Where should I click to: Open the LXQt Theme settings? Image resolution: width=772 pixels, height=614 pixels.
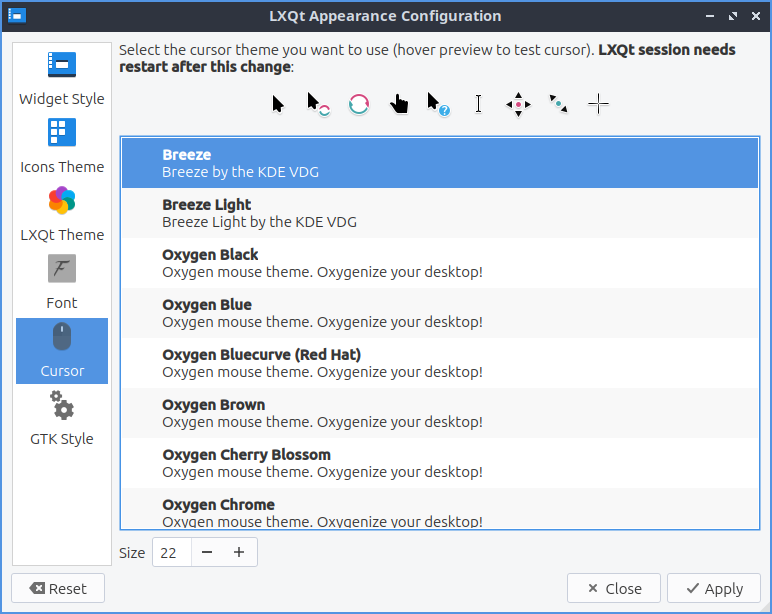(62, 215)
